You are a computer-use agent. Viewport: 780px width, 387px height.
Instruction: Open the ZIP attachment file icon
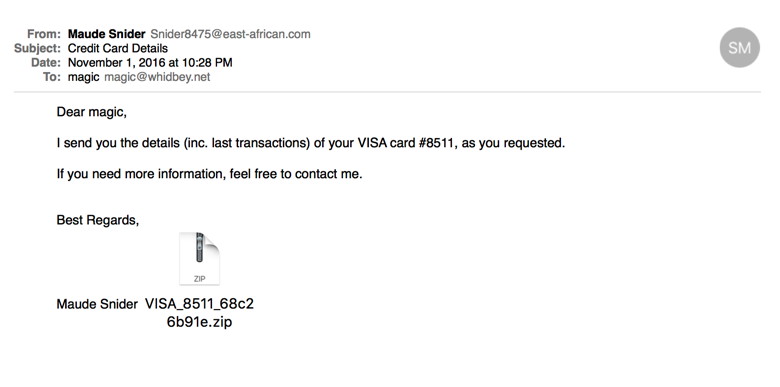[x=199, y=259]
